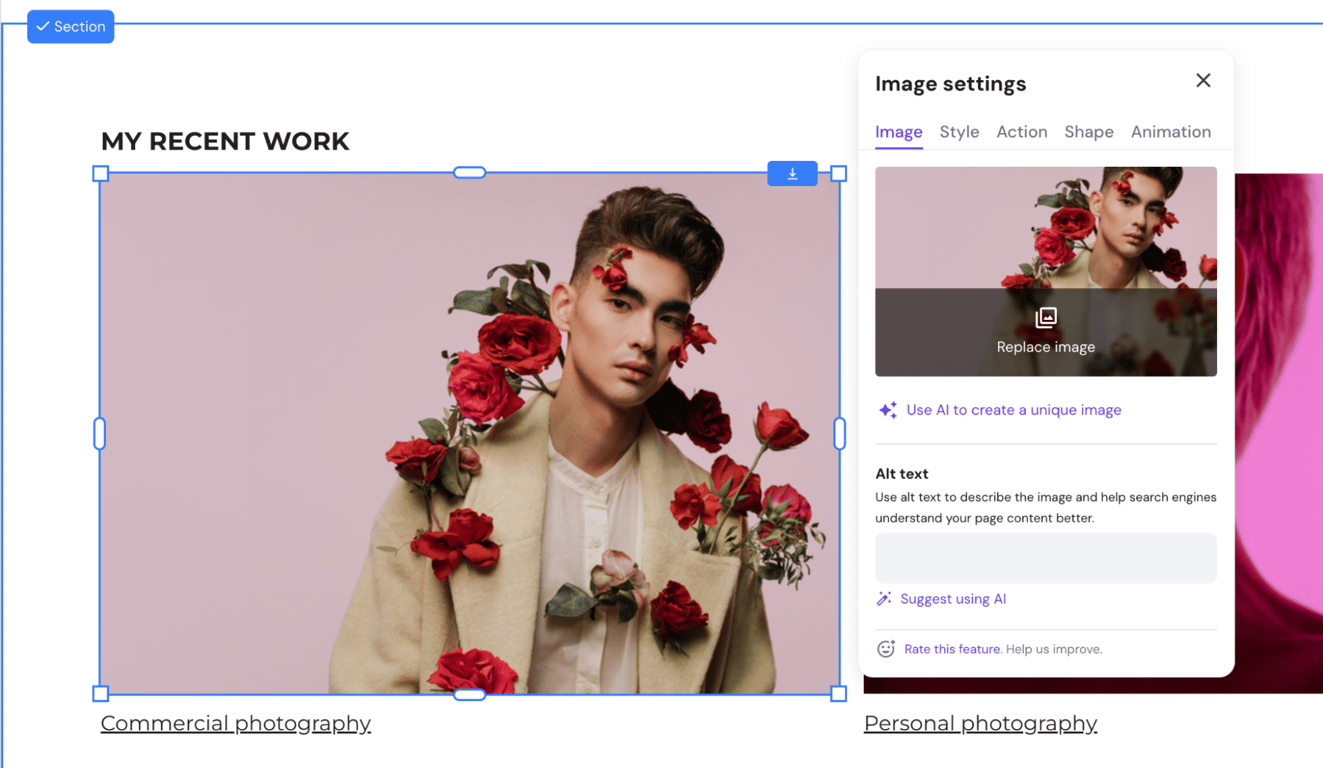The image size is (1323, 768).
Task: Click inside the Alt text input field
Action: (x=1045, y=557)
